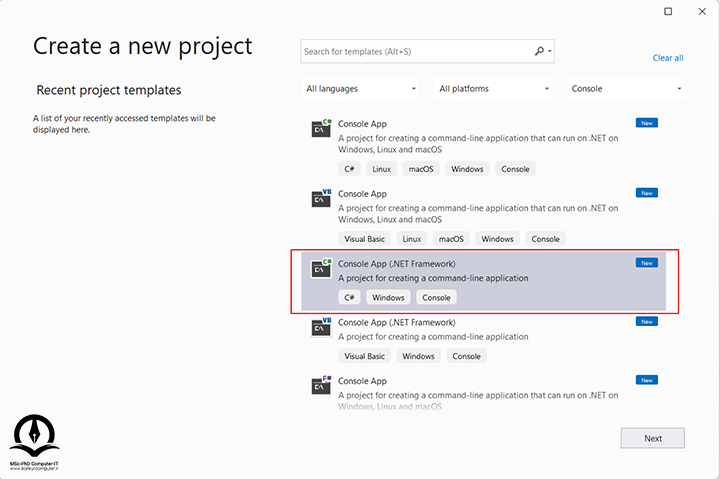Select the C# Console App icon
Viewport: 720px width, 479px height.
point(321,128)
